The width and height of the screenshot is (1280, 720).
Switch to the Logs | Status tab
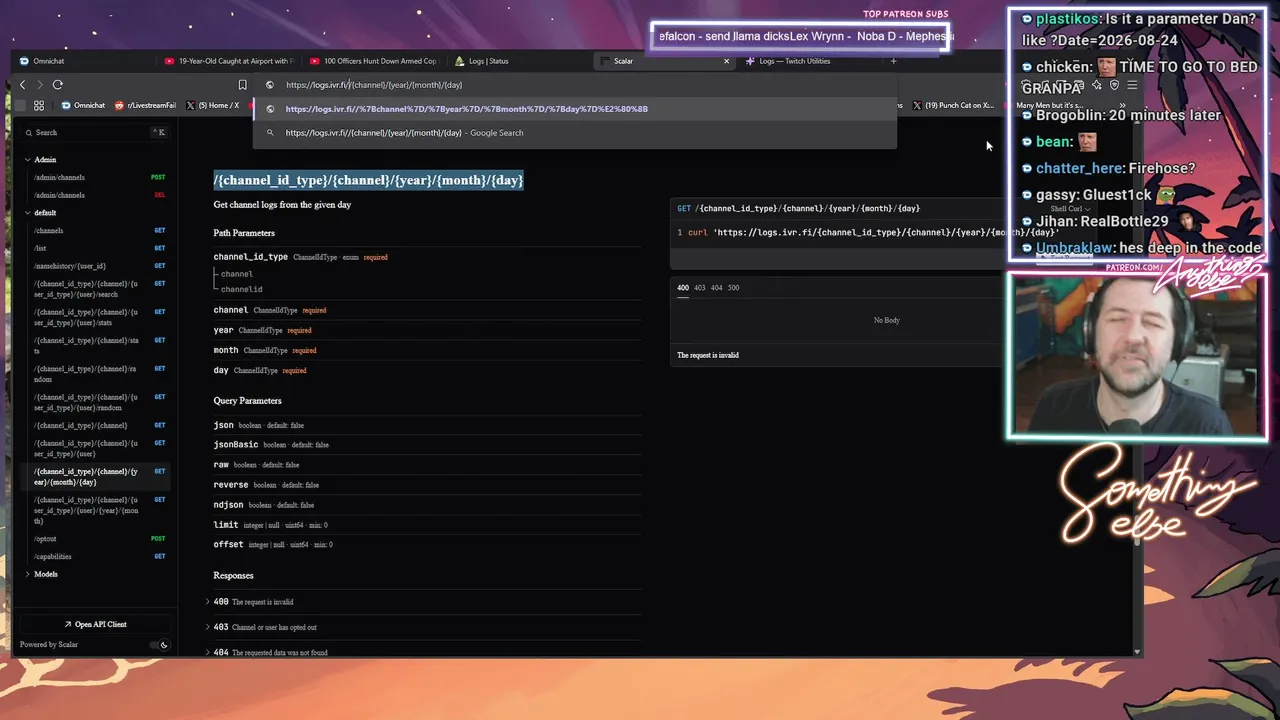518,61
